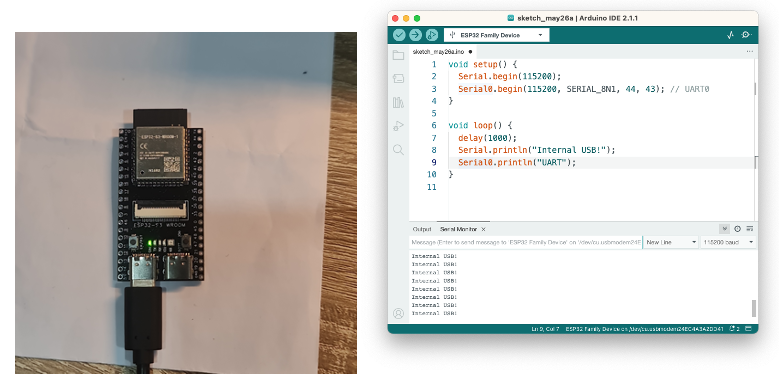The height and width of the screenshot is (383, 779).
Task: Click line number 5 in gutter
Action: click(434, 113)
